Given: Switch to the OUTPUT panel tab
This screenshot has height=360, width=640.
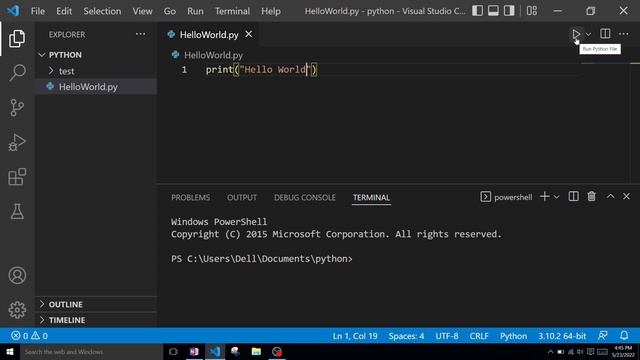Looking at the screenshot, I should pos(242,198).
